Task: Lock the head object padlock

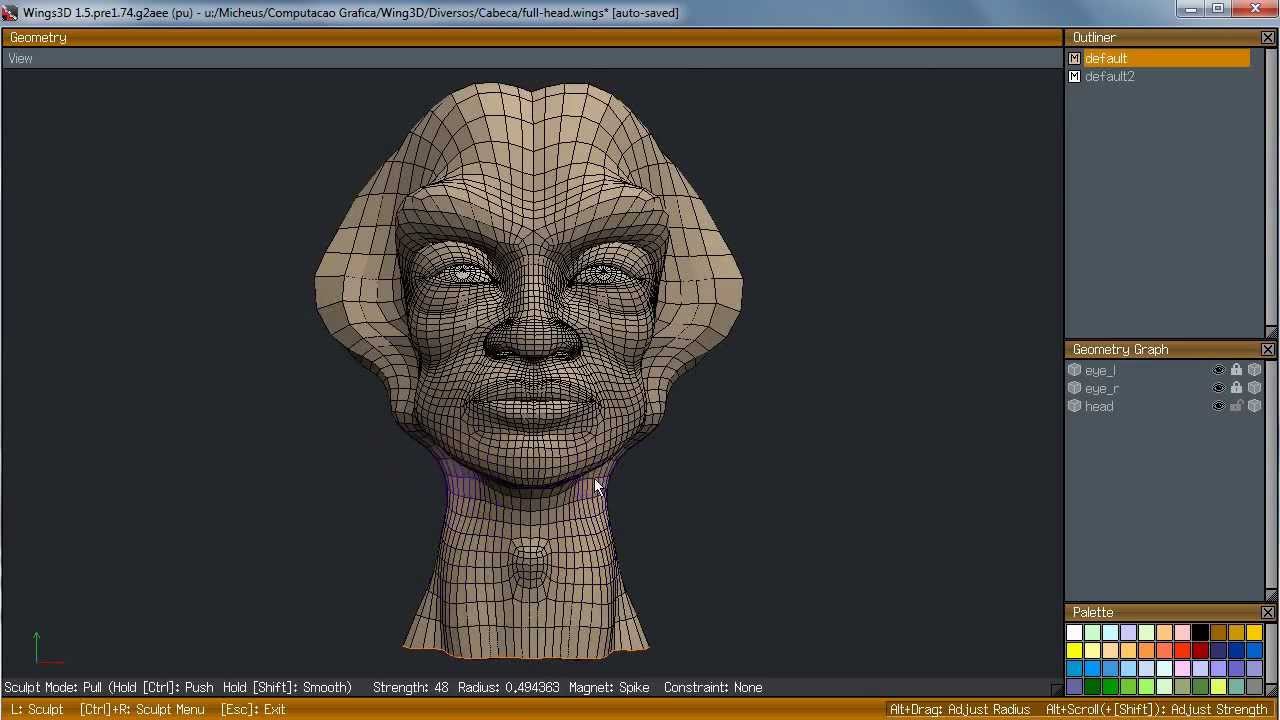Action: click(x=1236, y=407)
